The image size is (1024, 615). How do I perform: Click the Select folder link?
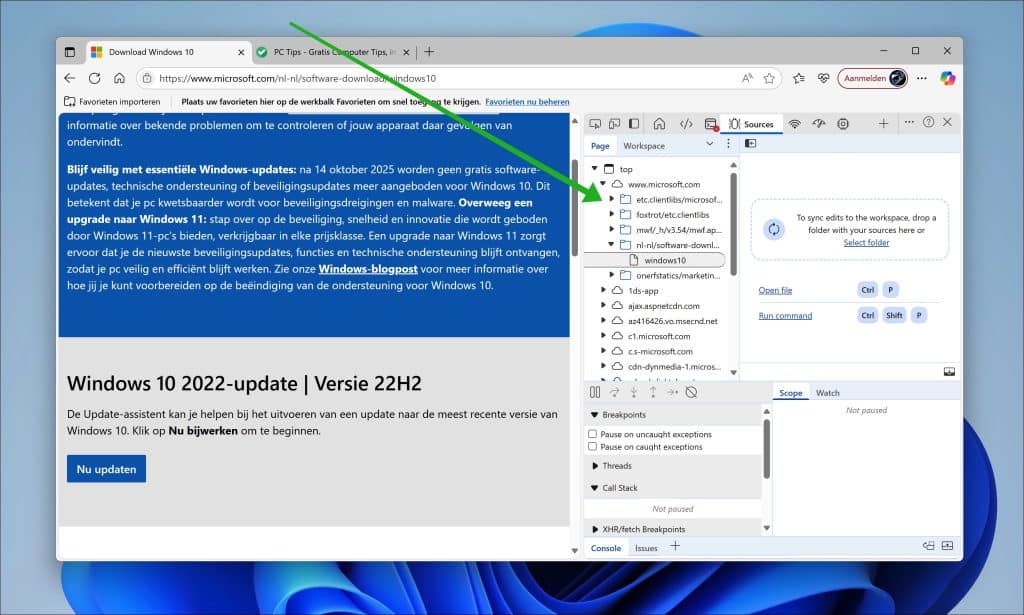tap(866, 242)
